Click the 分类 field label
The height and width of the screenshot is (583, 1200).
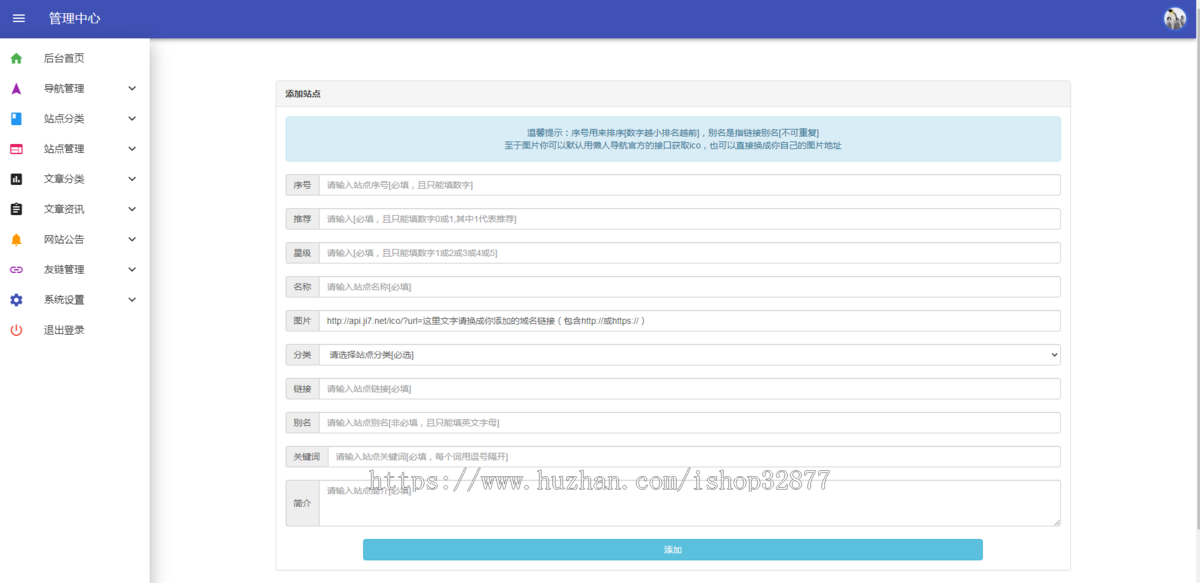(x=302, y=355)
